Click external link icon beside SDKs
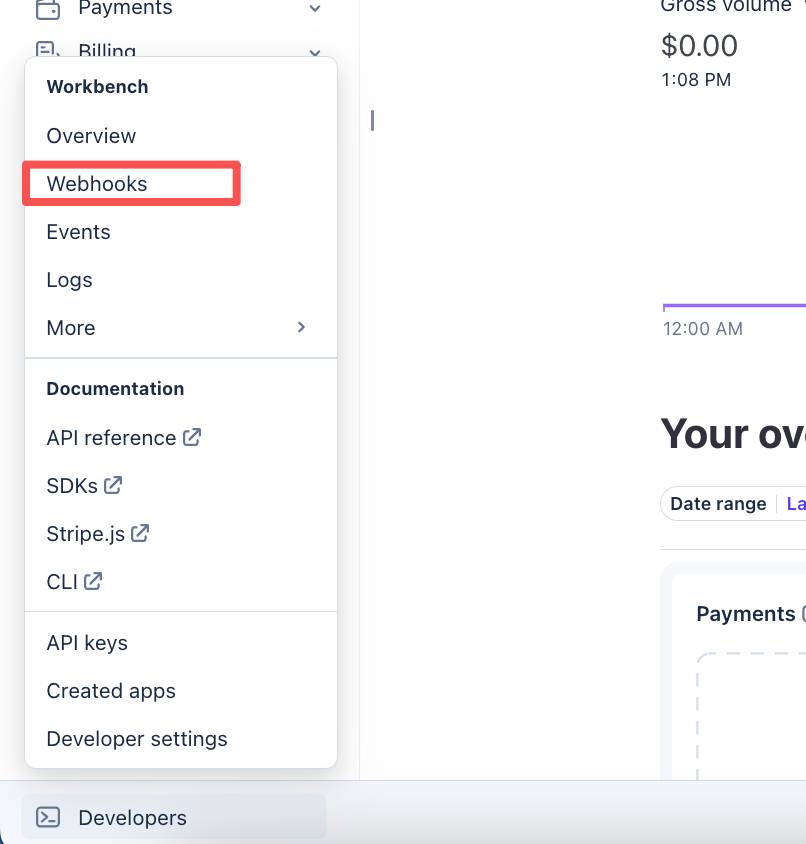This screenshot has width=806, height=844. (x=113, y=485)
